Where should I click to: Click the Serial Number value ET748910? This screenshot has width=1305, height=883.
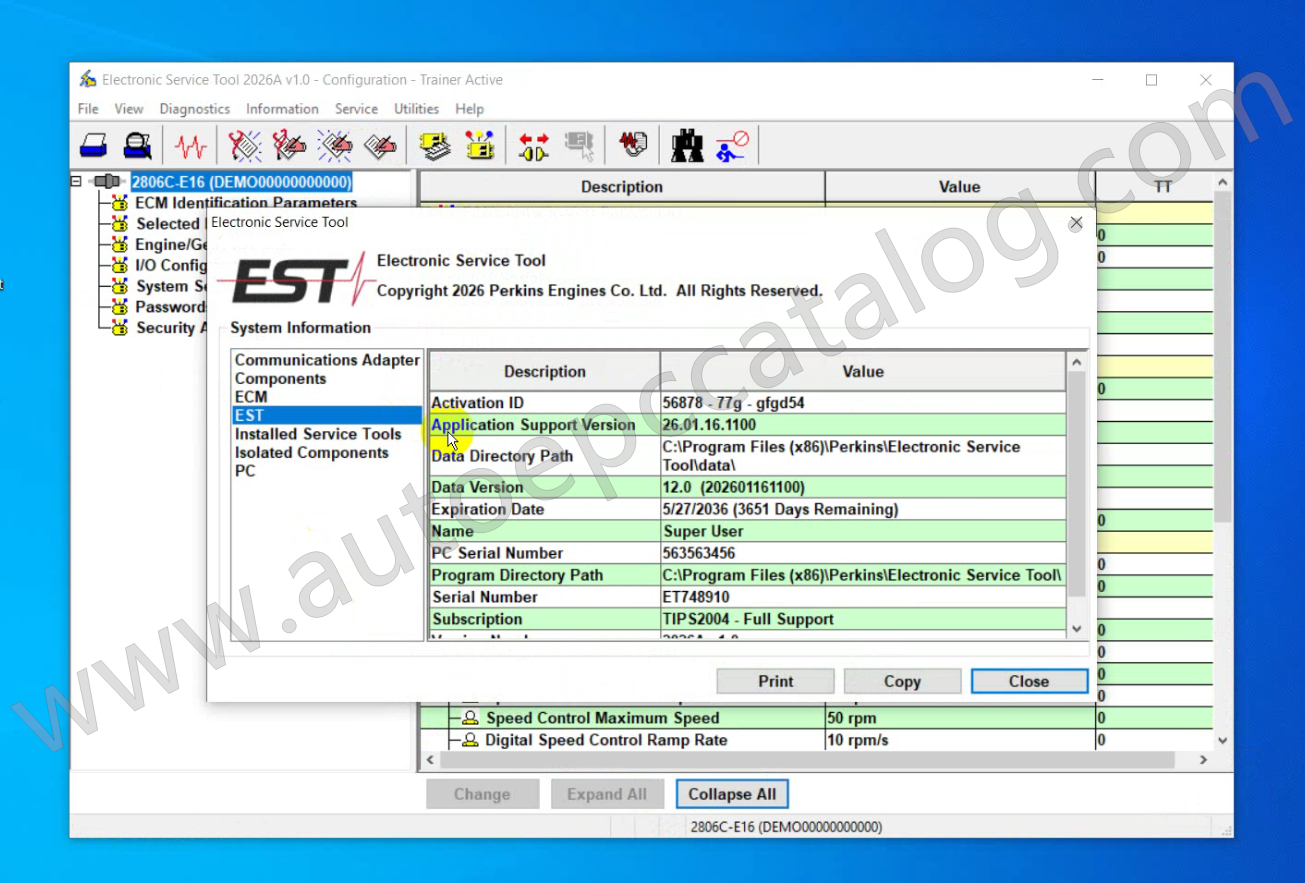(x=696, y=597)
